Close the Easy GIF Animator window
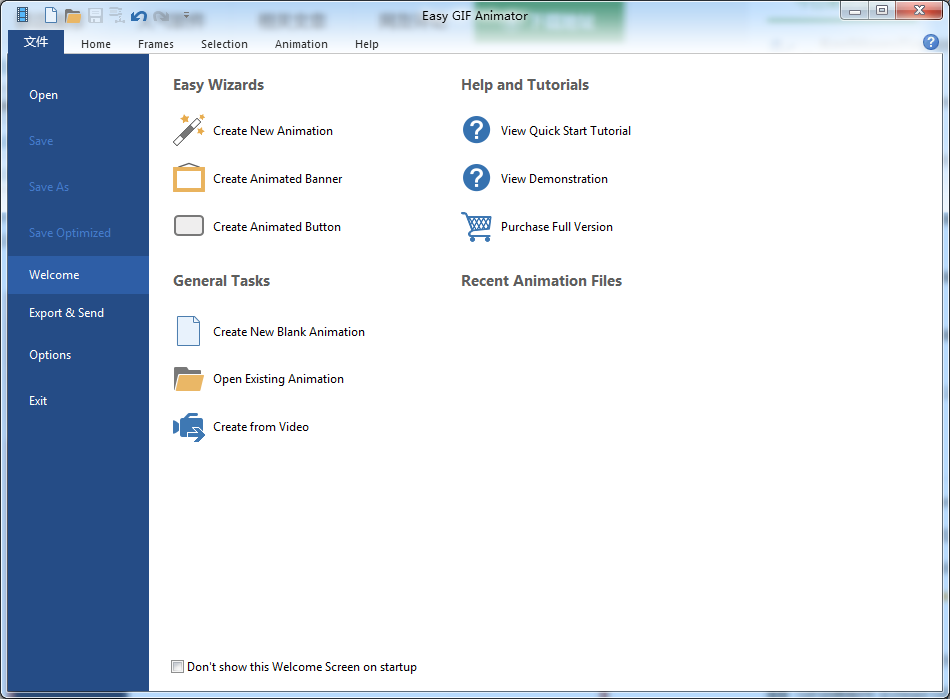Image resolution: width=950 pixels, height=699 pixels. pyautogui.click(x=919, y=10)
